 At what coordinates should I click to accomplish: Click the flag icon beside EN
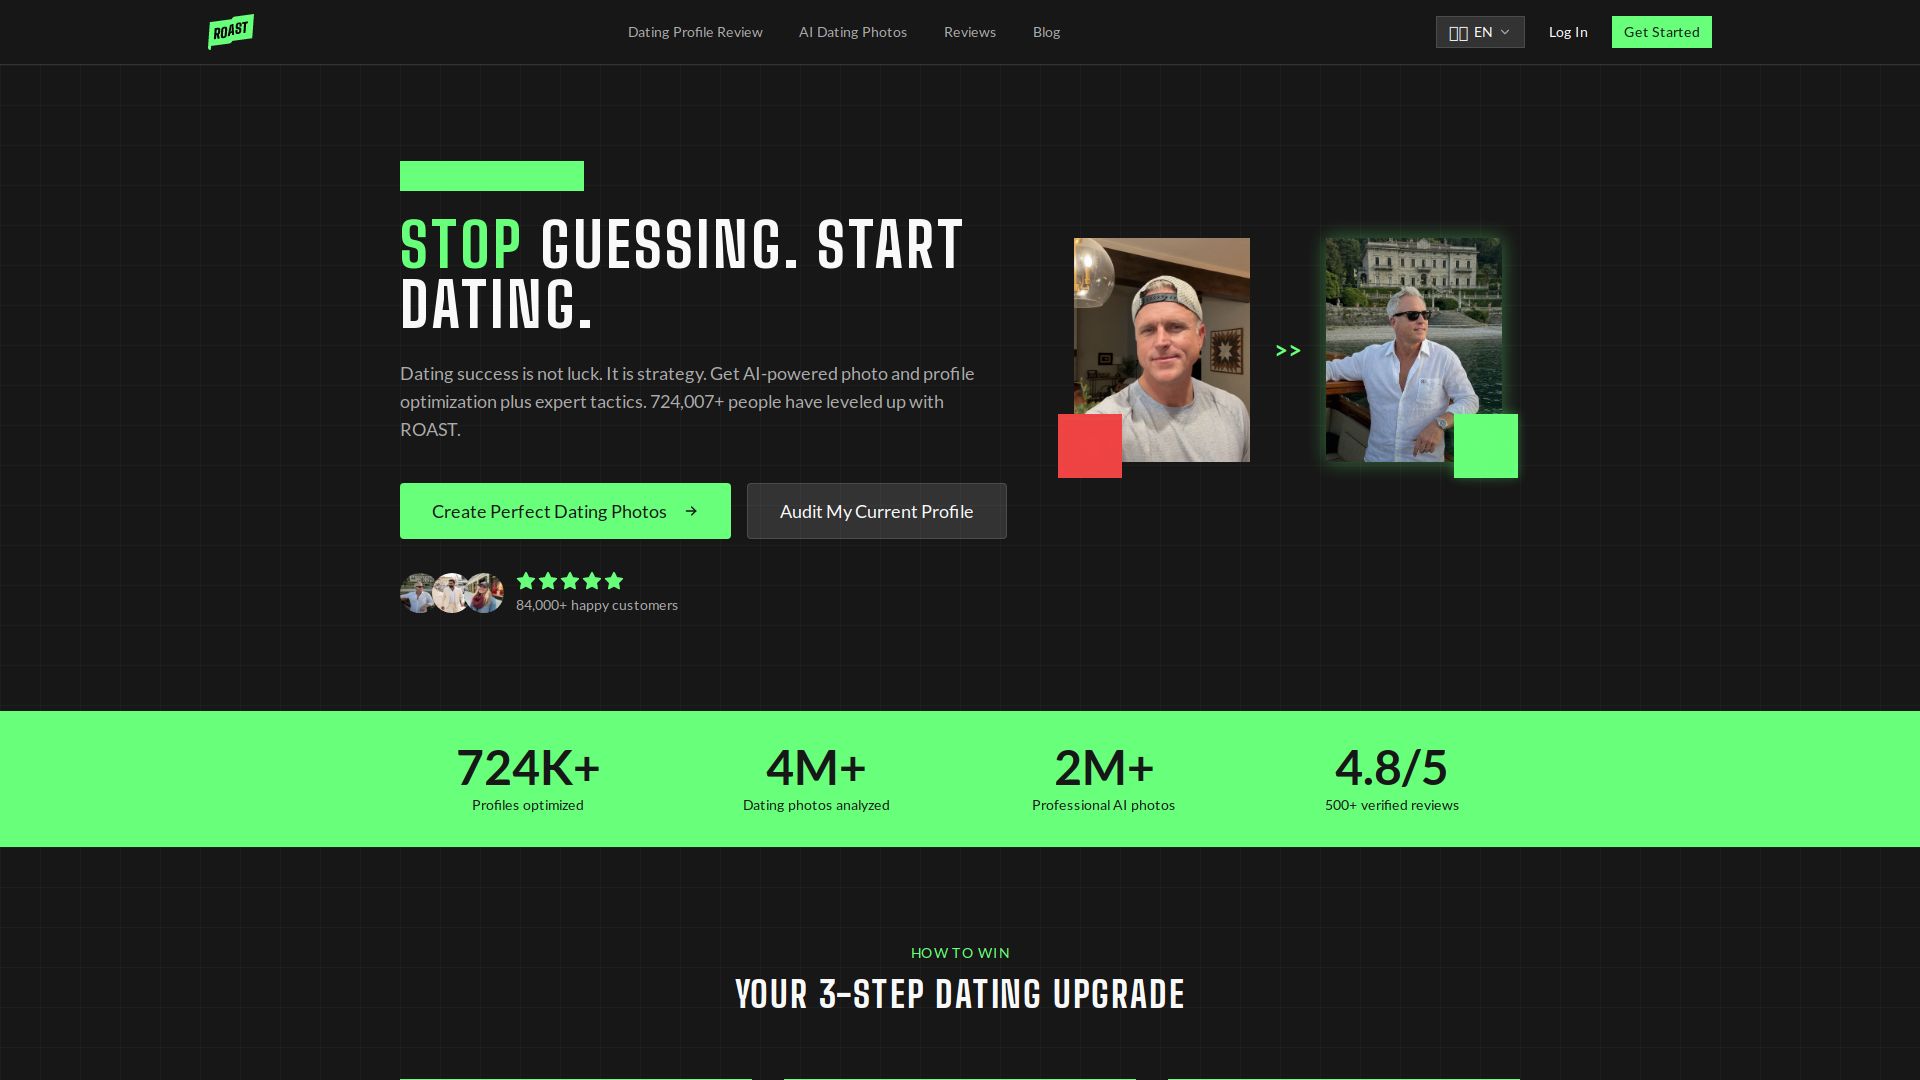click(x=1458, y=33)
